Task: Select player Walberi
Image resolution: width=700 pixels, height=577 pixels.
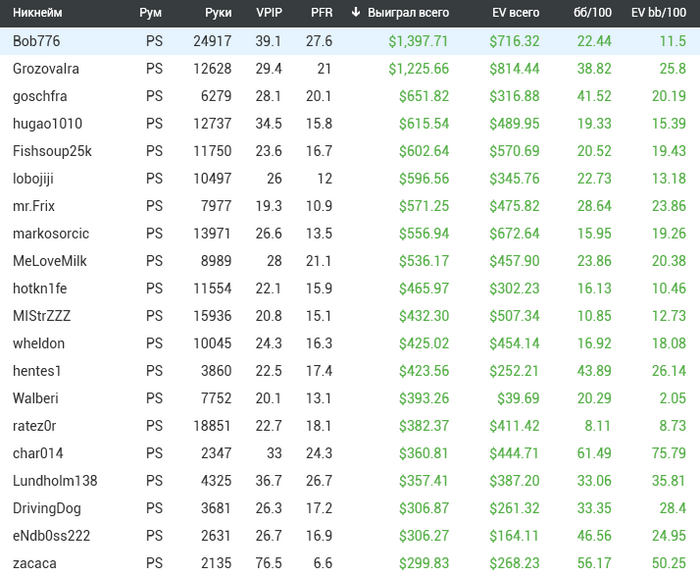Action: 35,398
